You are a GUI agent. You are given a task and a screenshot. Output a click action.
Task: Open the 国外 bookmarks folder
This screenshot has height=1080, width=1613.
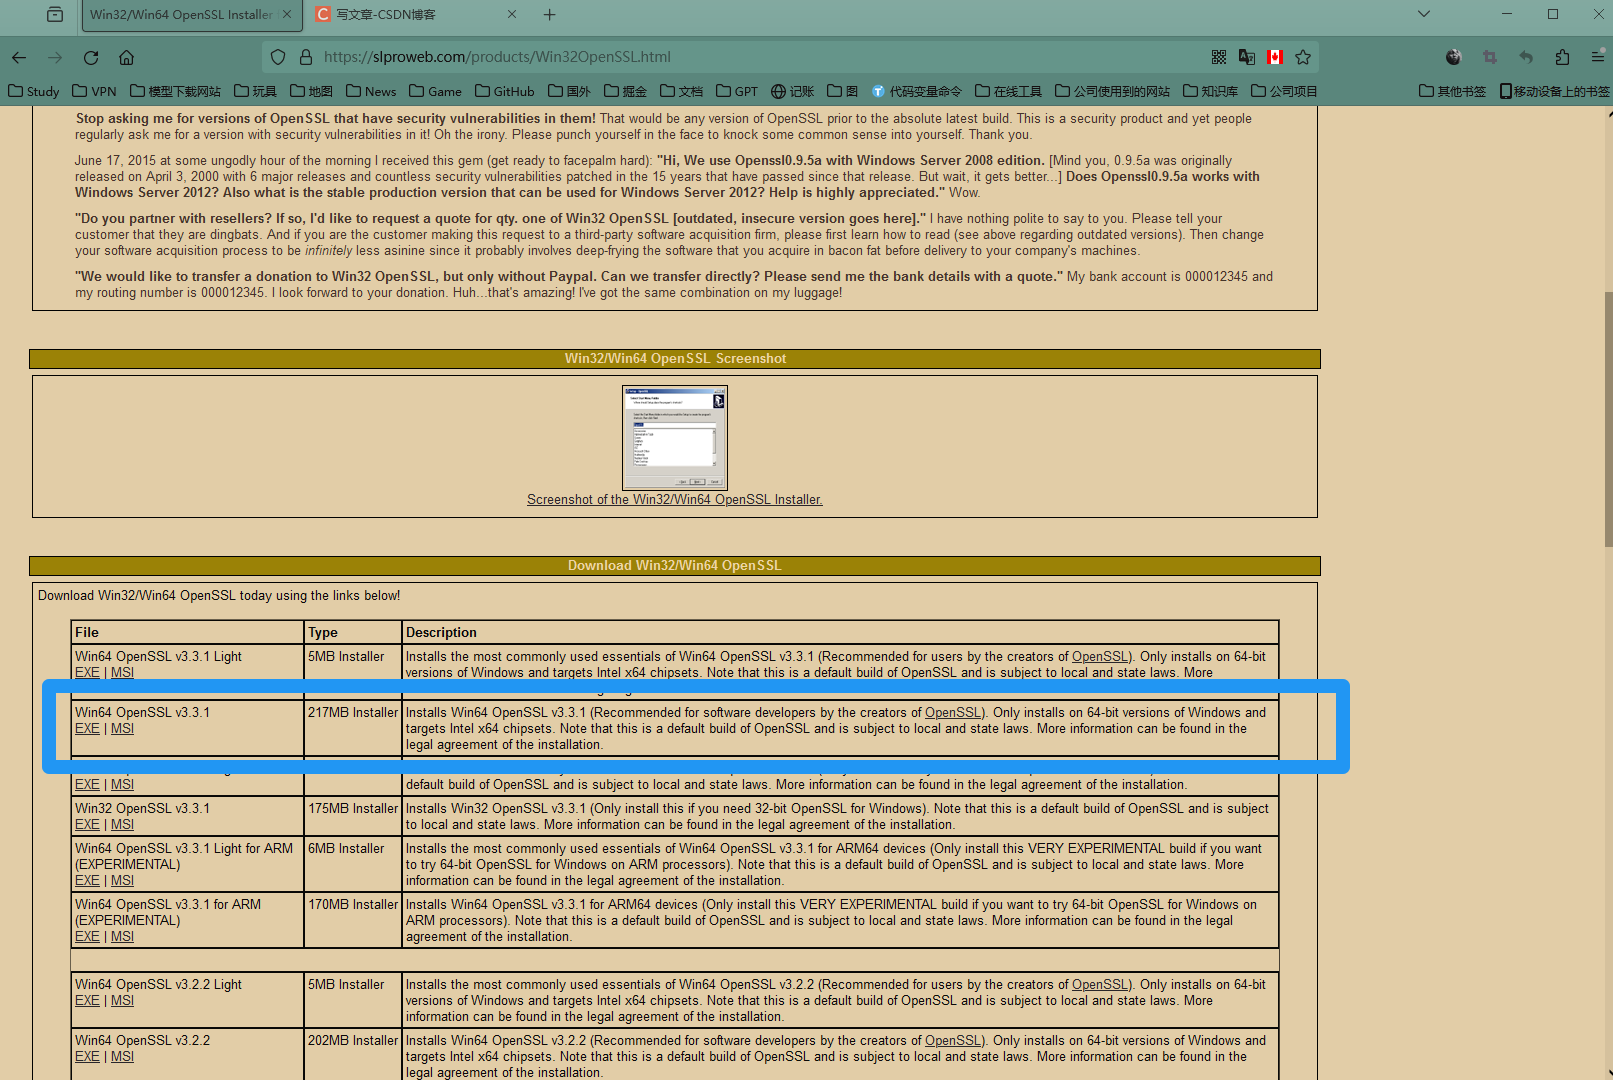(x=570, y=91)
